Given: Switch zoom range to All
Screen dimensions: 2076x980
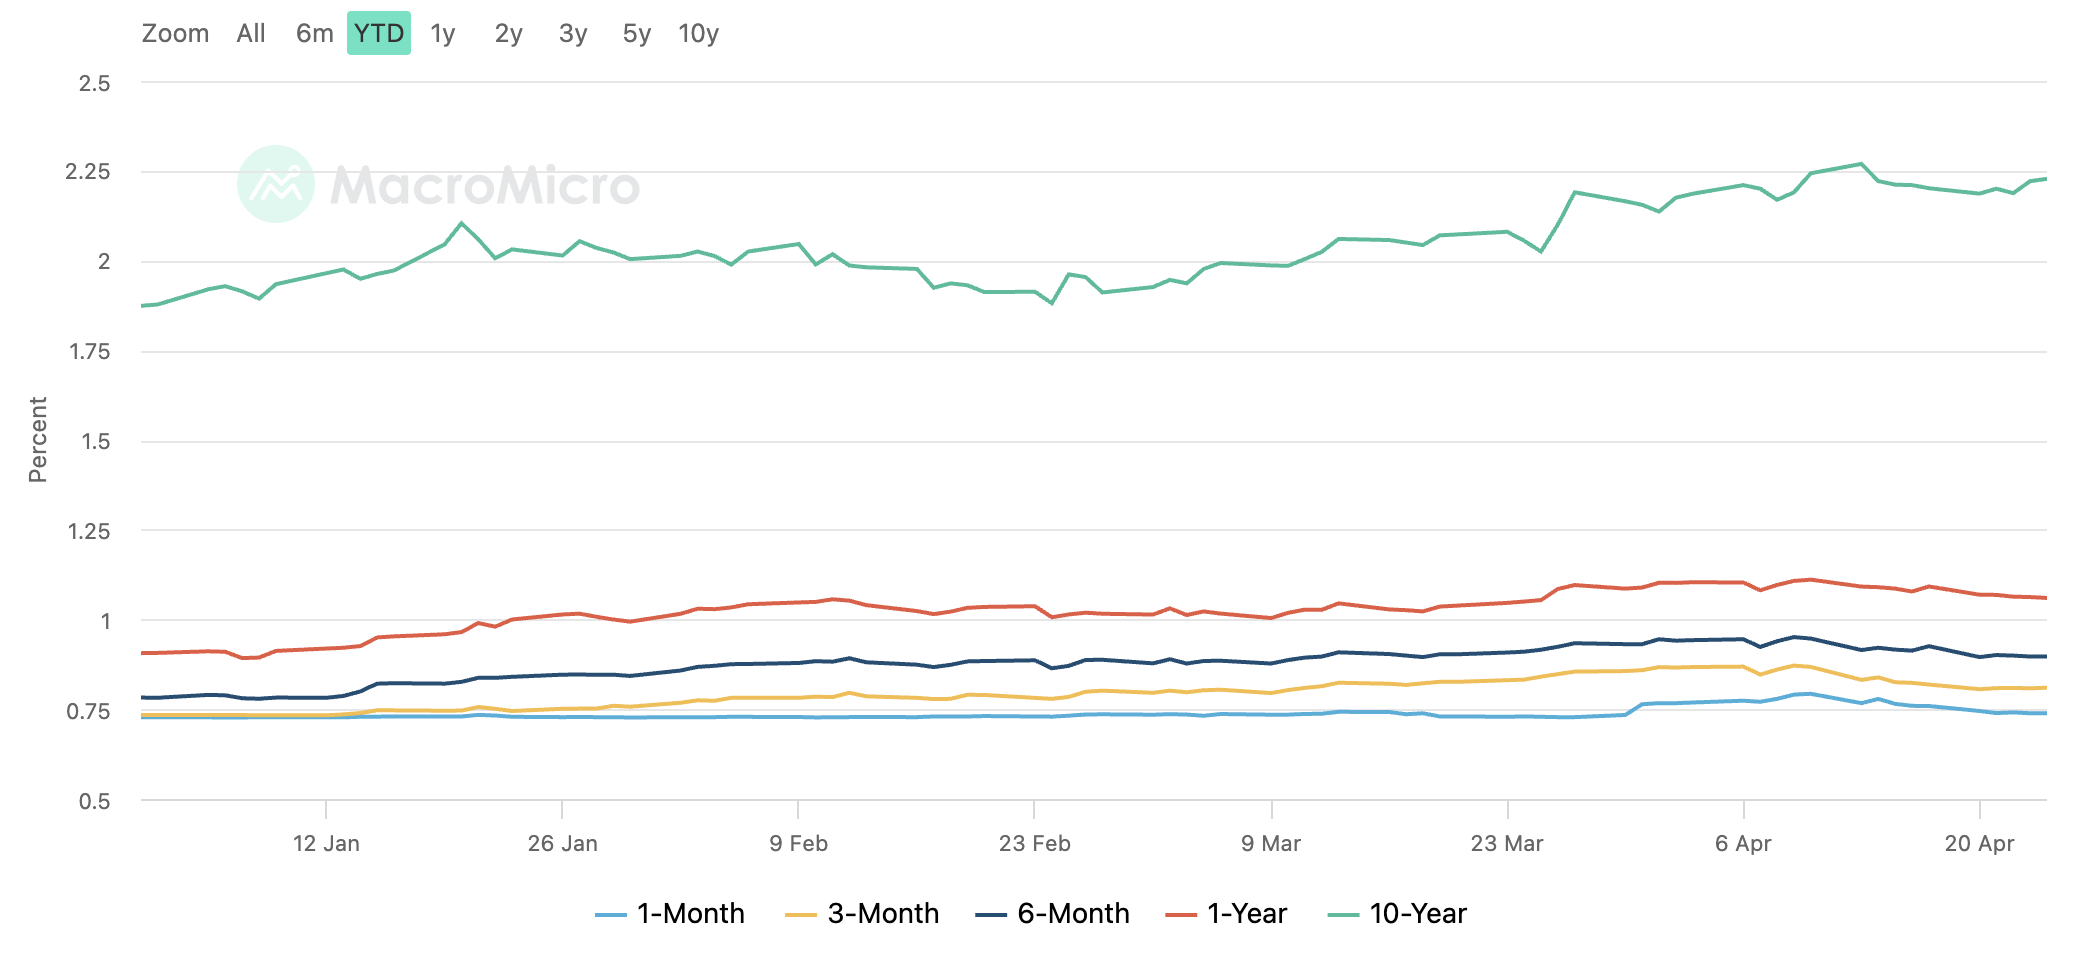Looking at the screenshot, I should (x=251, y=33).
